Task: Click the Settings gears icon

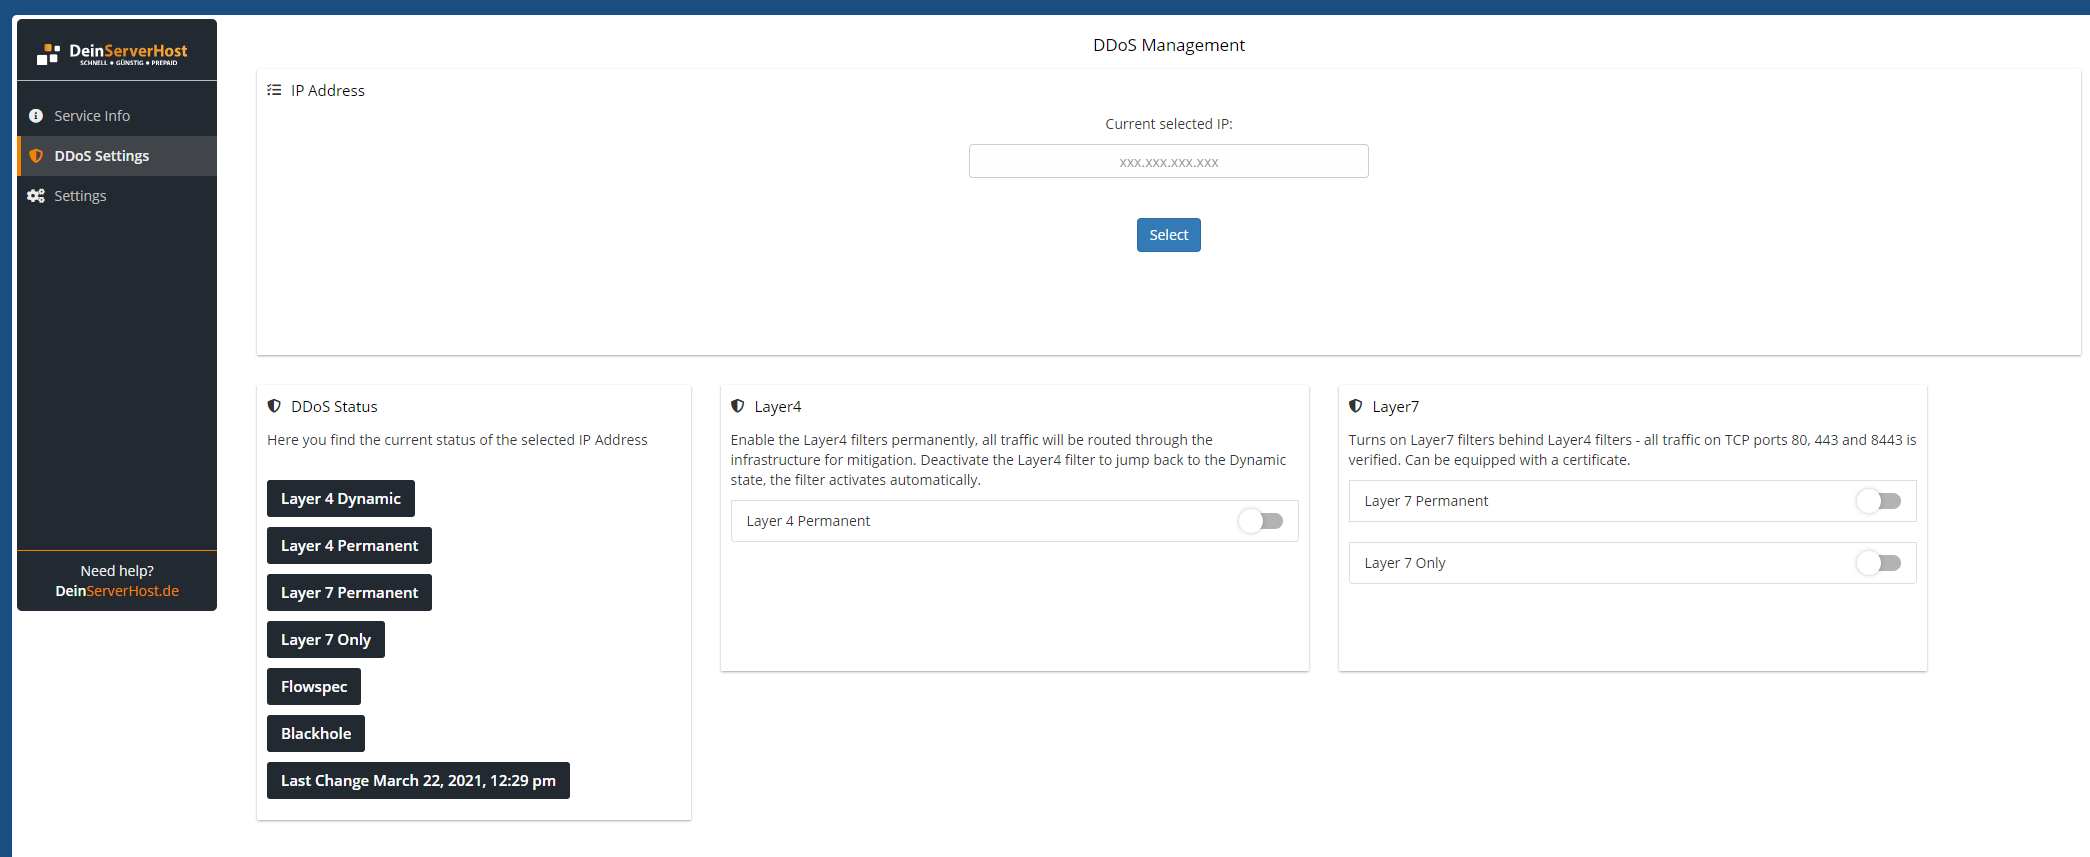Action: pyautogui.click(x=36, y=196)
